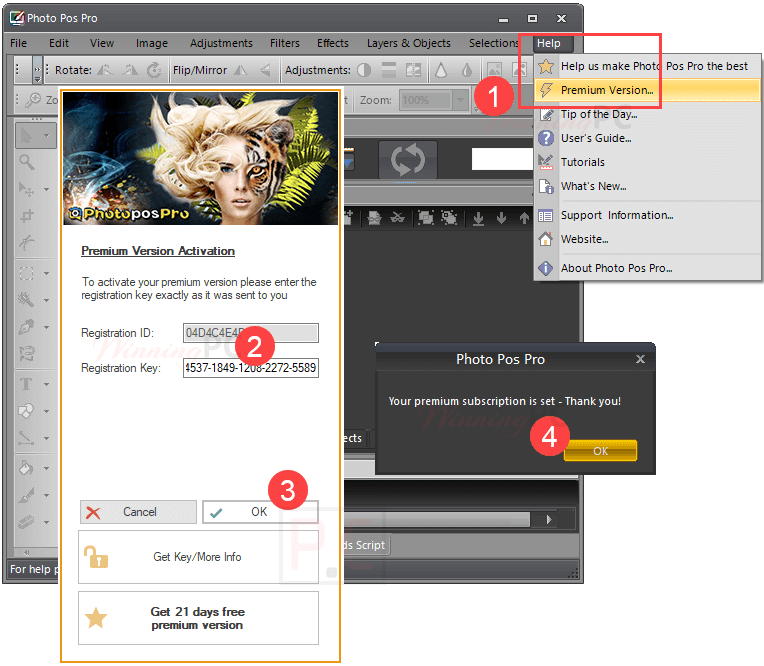The image size is (764, 666).
Task: Click the Get Key/More Info button
Action: (x=198, y=557)
